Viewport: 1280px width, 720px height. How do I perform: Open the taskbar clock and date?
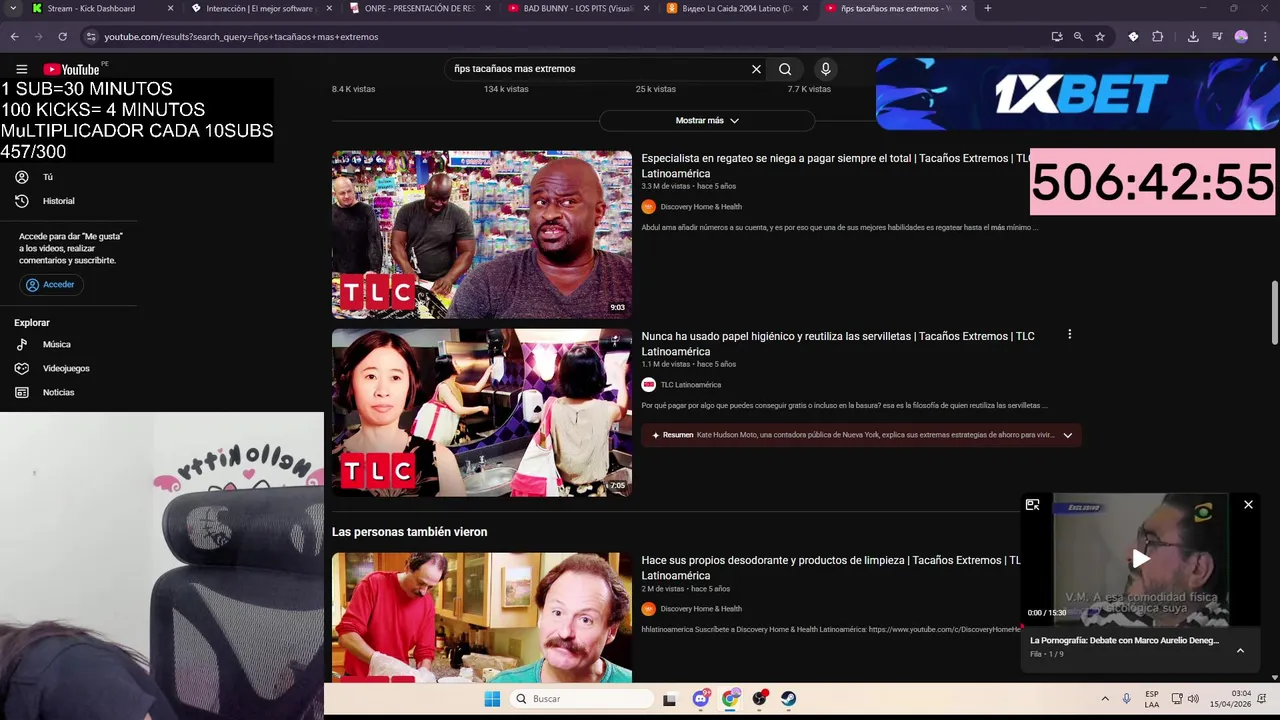pos(1230,699)
